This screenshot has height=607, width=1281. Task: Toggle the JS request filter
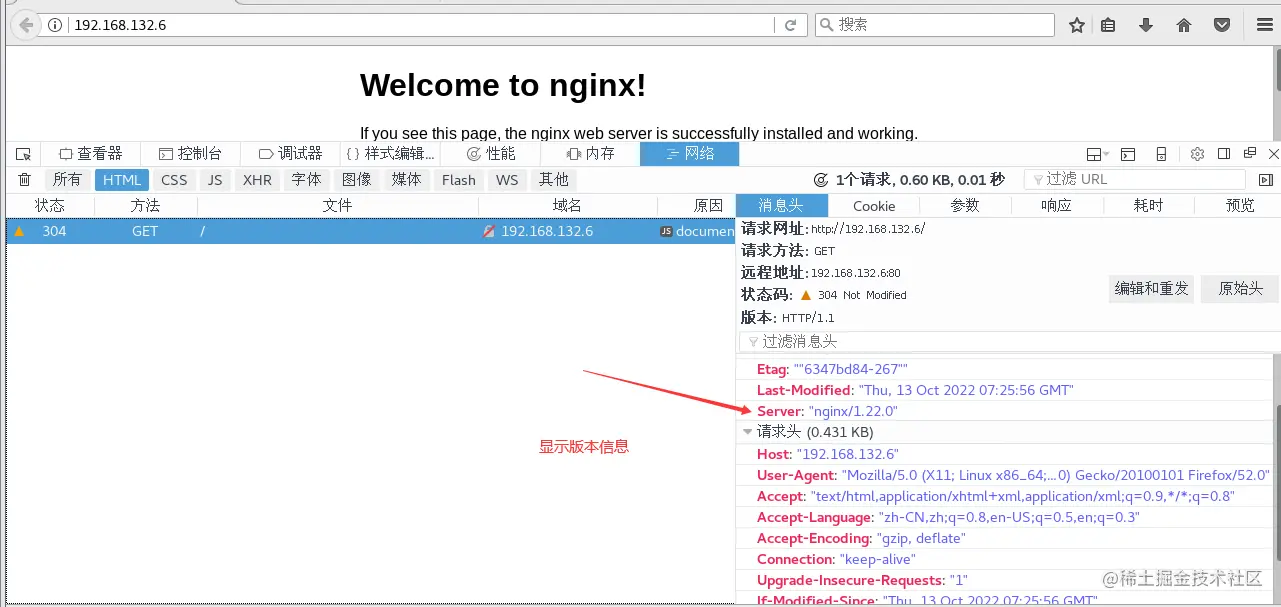tap(215, 180)
